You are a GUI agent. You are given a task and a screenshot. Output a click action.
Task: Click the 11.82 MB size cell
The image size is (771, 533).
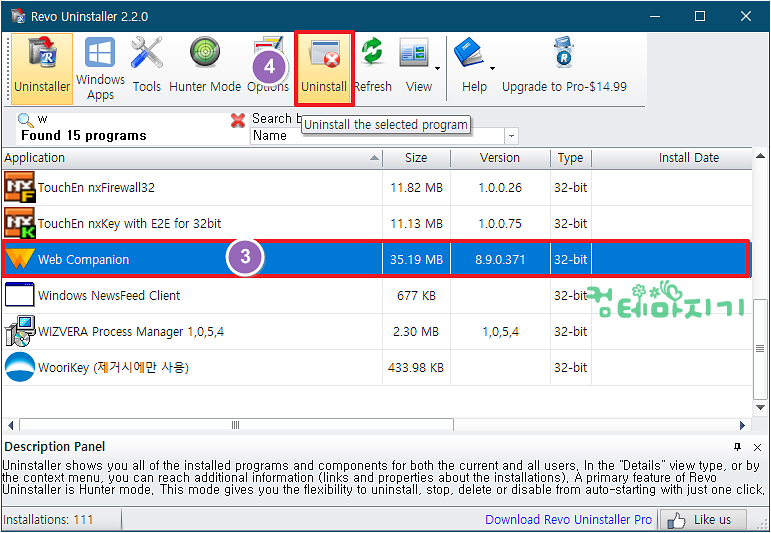(x=416, y=188)
